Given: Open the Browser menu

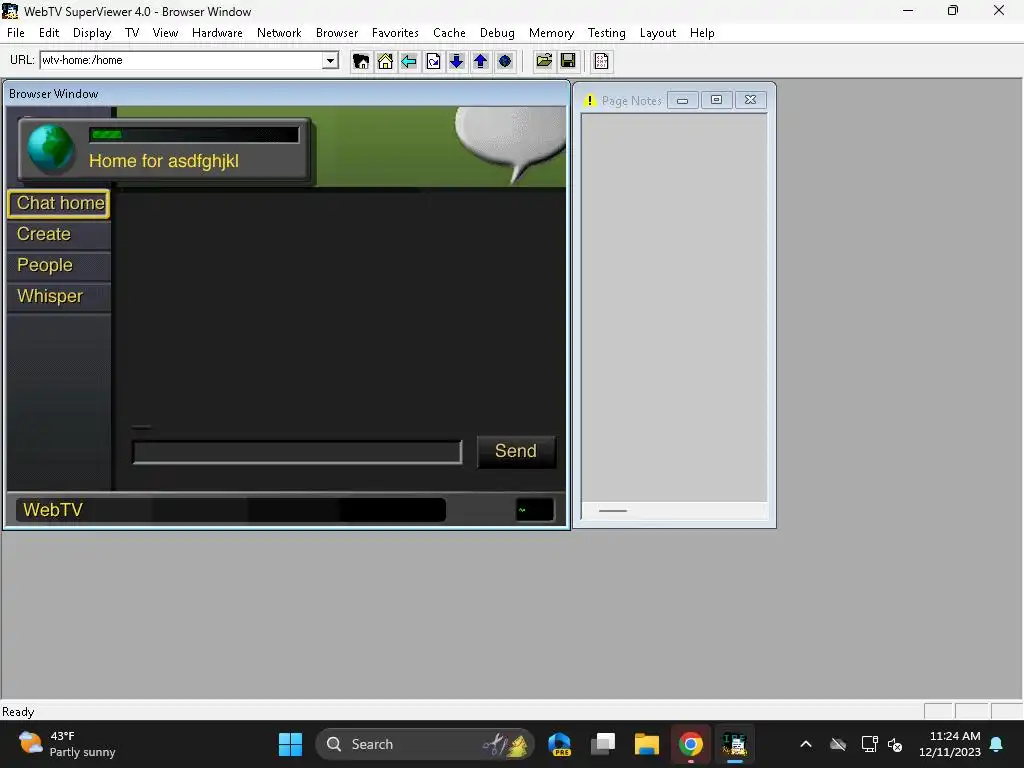Looking at the screenshot, I should tap(337, 33).
